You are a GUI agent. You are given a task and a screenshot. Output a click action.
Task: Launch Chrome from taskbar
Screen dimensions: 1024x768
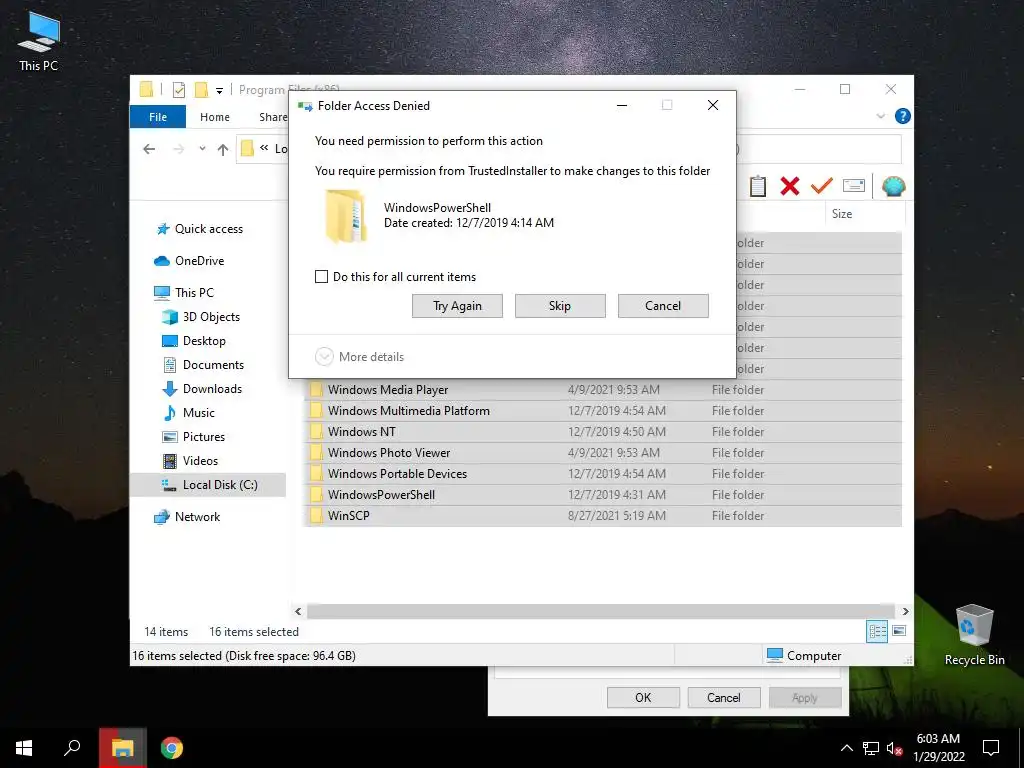coord(172,748)
